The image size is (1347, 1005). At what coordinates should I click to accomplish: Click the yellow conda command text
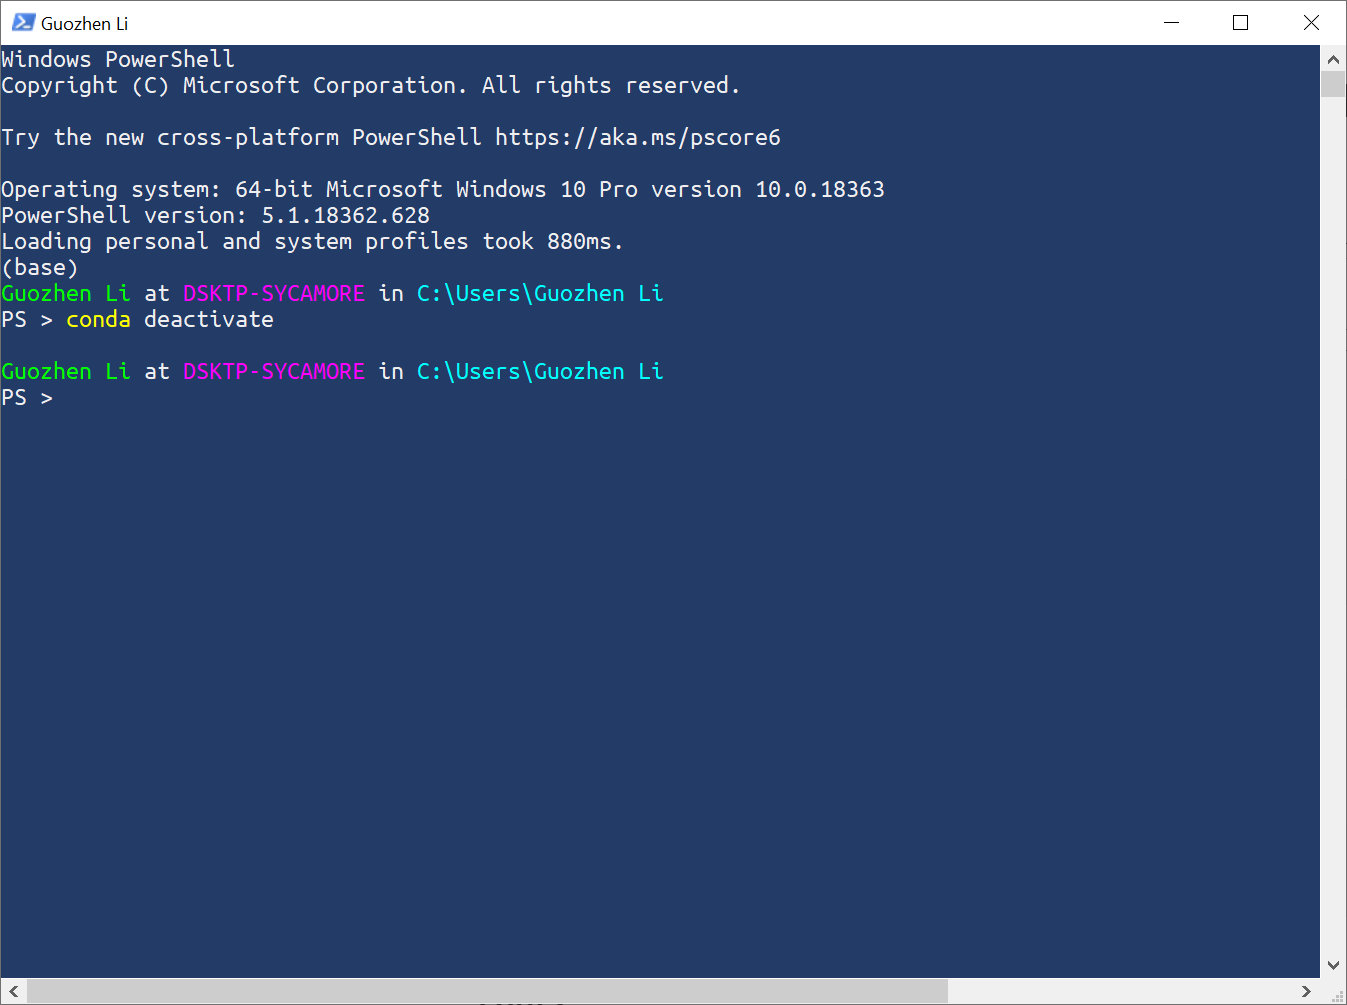point(97,319)
